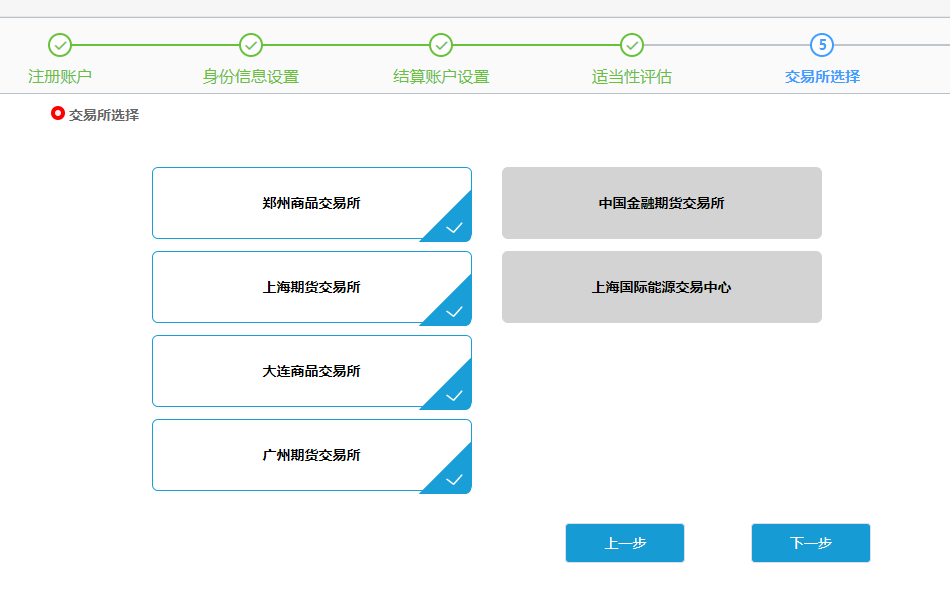Click the step 5 circle icon
The image size is (950, 599).
(822, 45)
